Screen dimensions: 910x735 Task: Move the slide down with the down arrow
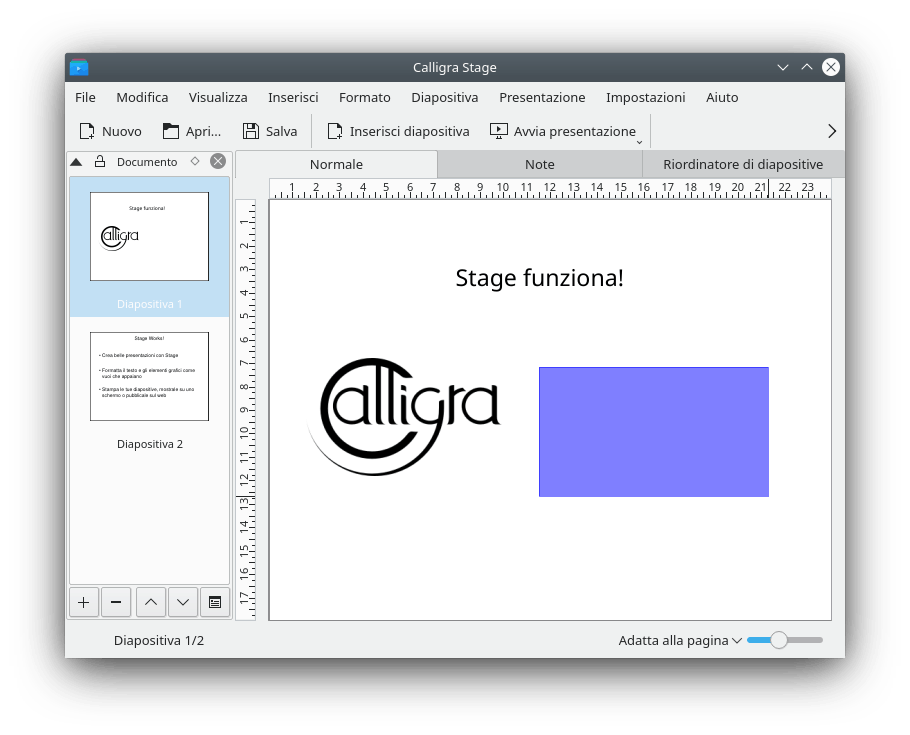[x=182, y=602]
